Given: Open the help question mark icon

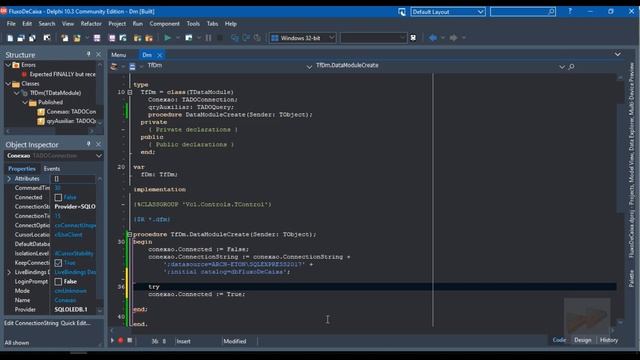Looking at the screenshot, I should 570,11.
